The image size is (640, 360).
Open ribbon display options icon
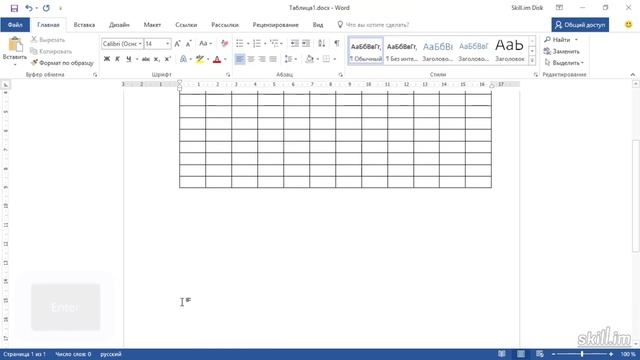click(560, 8)
